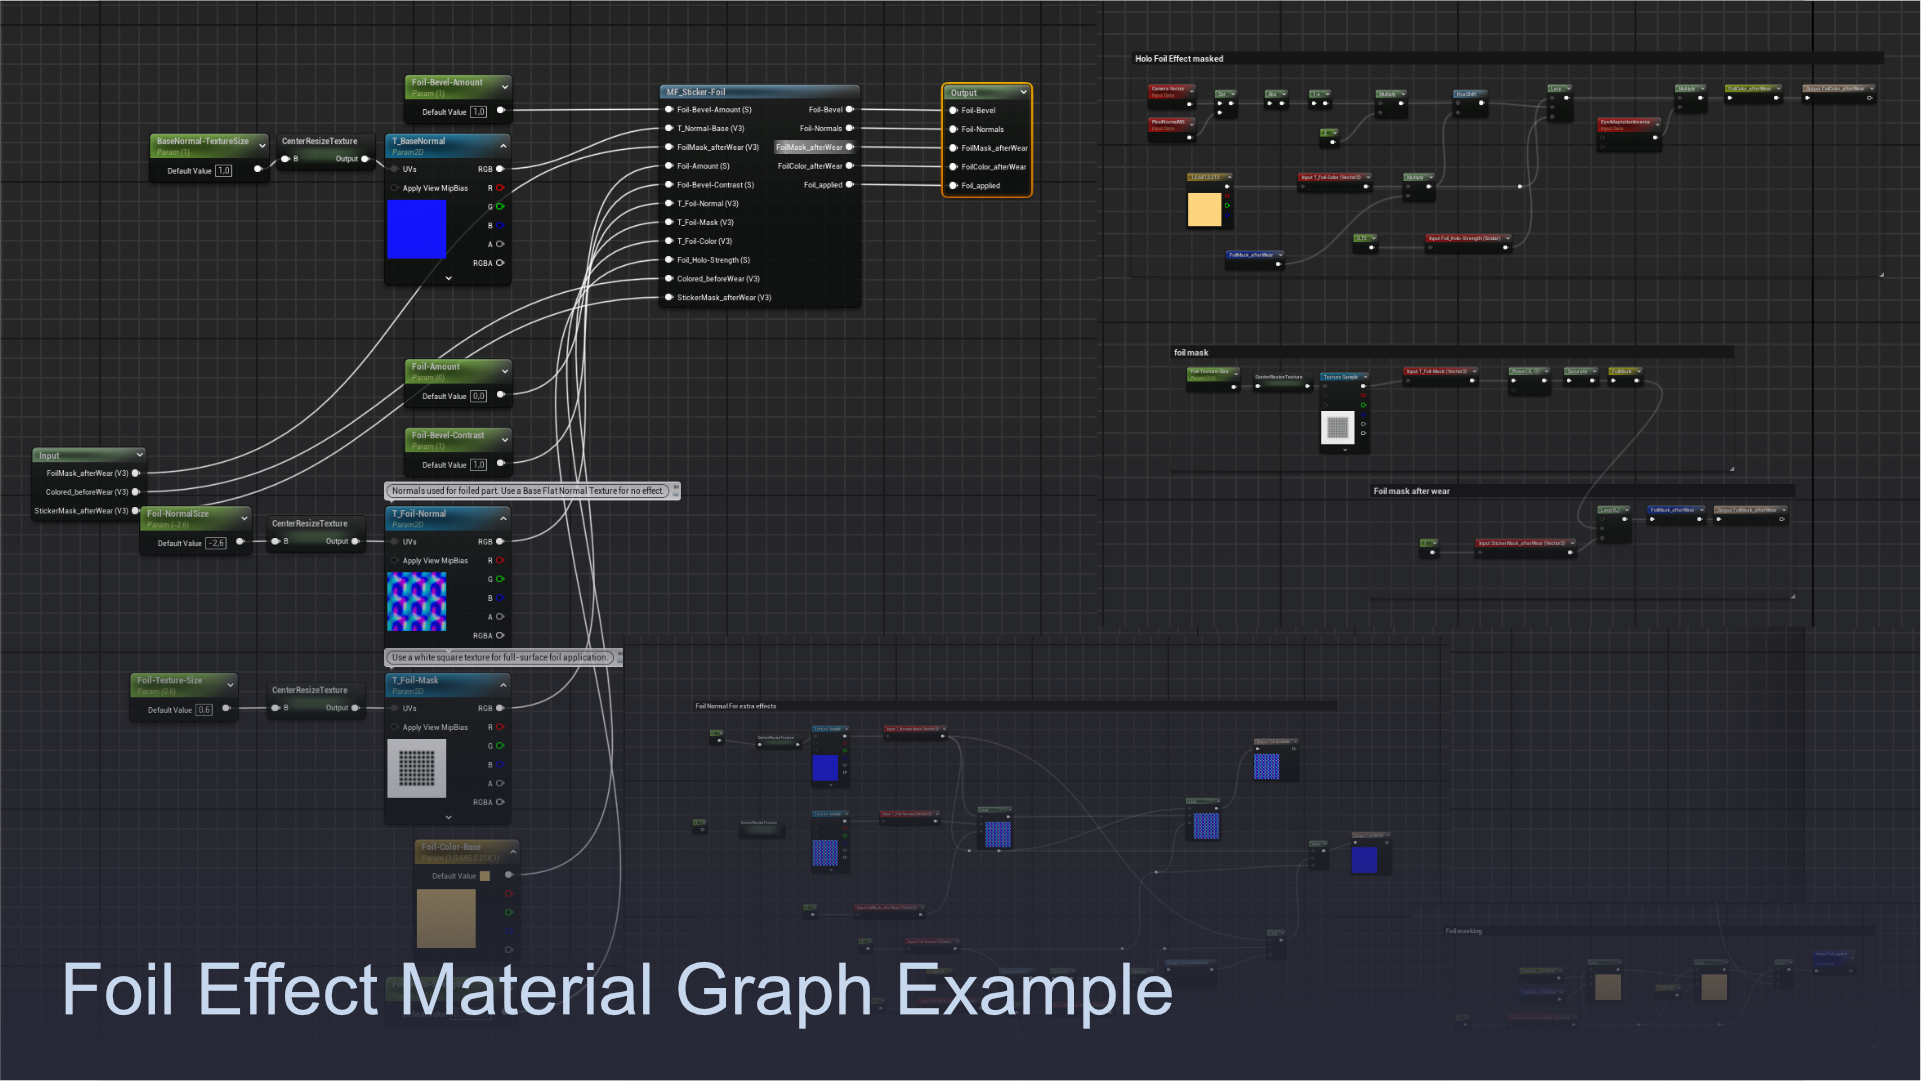Image resolution: width=1921 pixels, height=1081 pixels.
Task: Click the Foil-Amount default value field
Action: point(479,397)
